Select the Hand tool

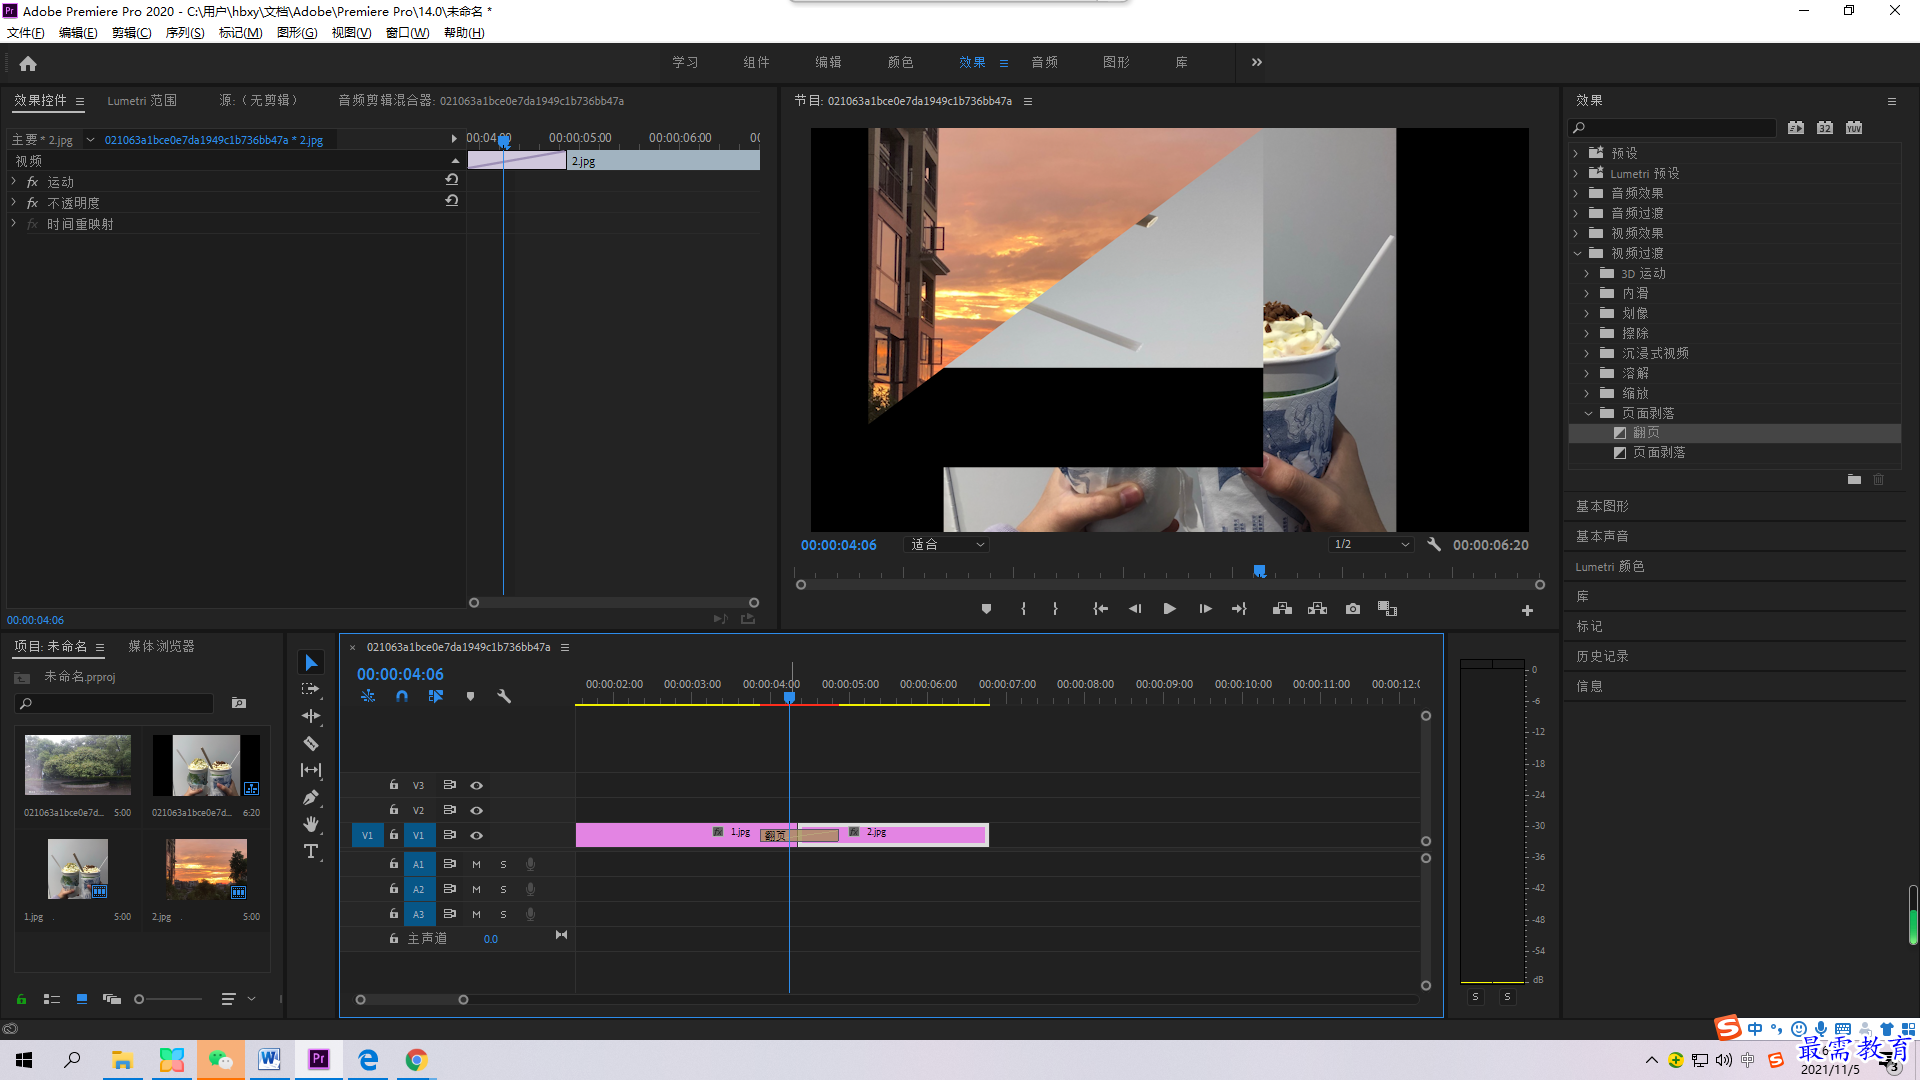[x=311, y=824]
